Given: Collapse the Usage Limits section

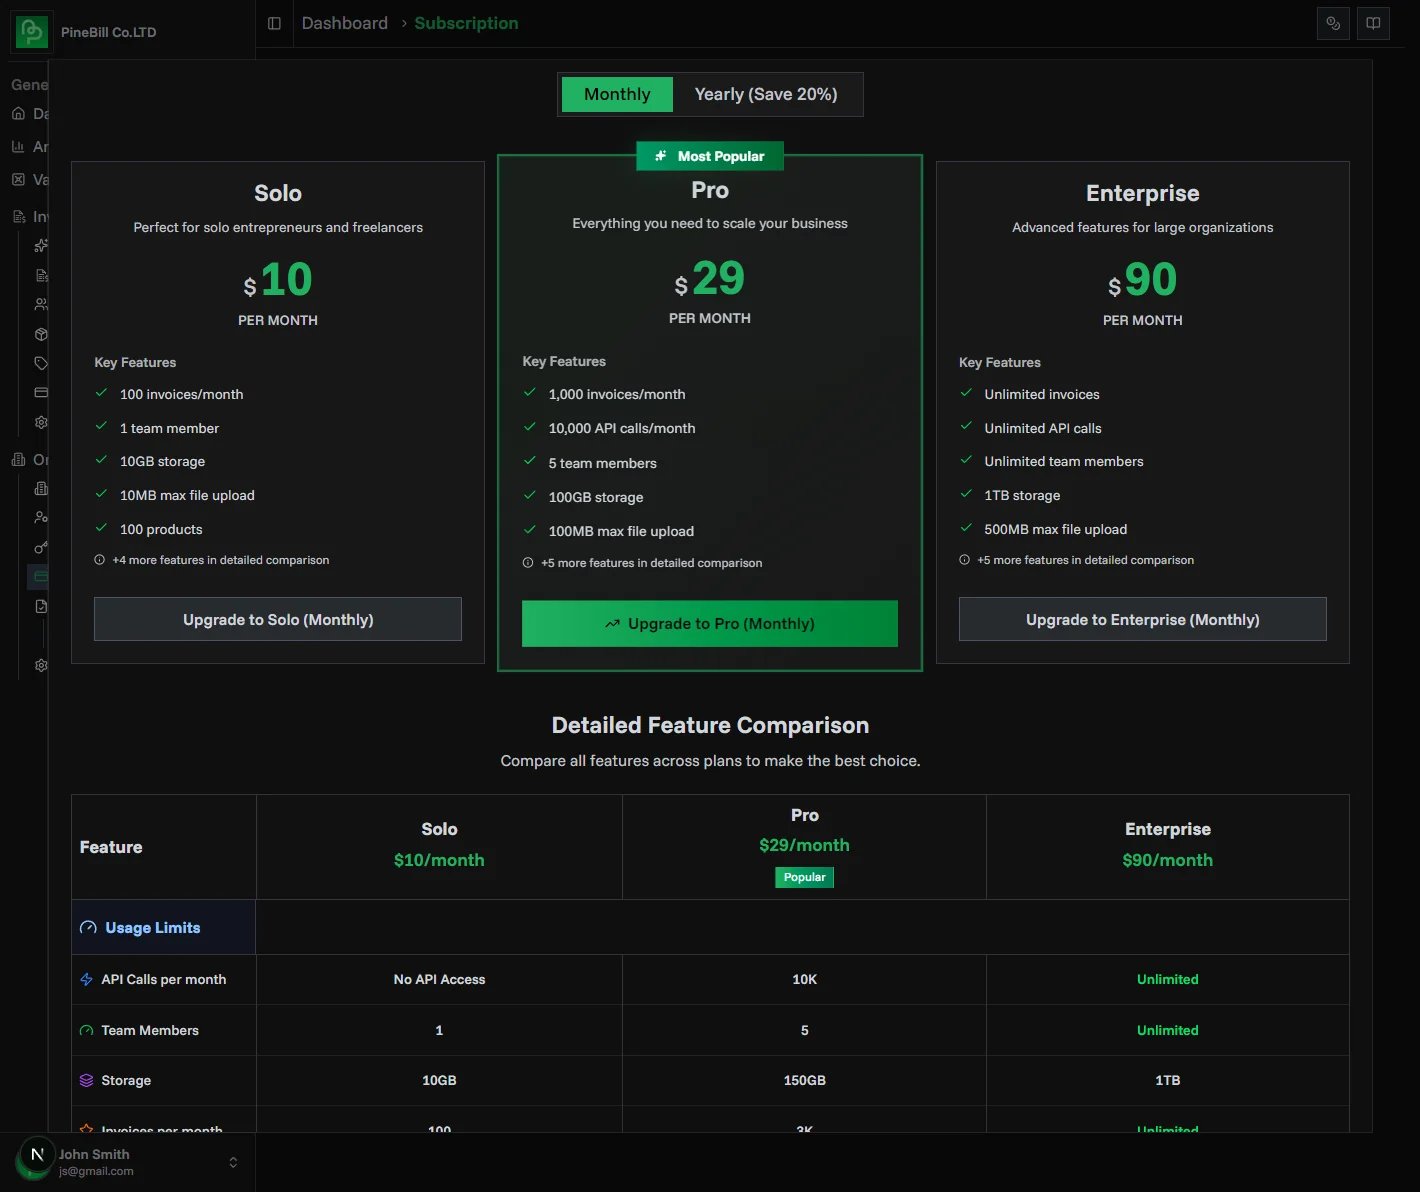Looking at the screenshot, I should [152, 927].
